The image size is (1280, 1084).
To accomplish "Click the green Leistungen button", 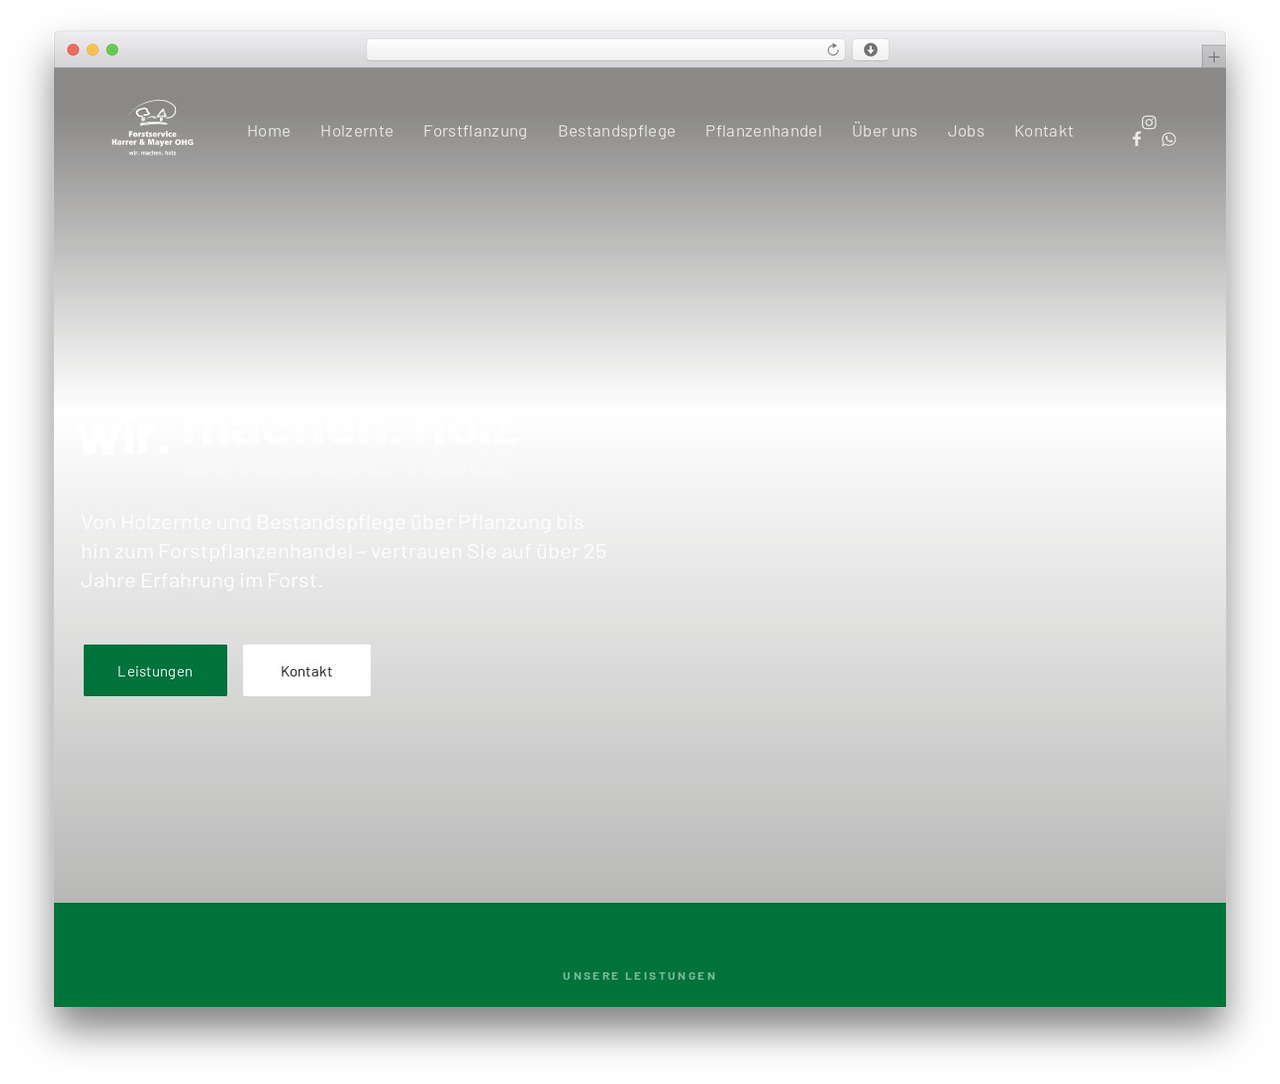I will tap(155, 670).
